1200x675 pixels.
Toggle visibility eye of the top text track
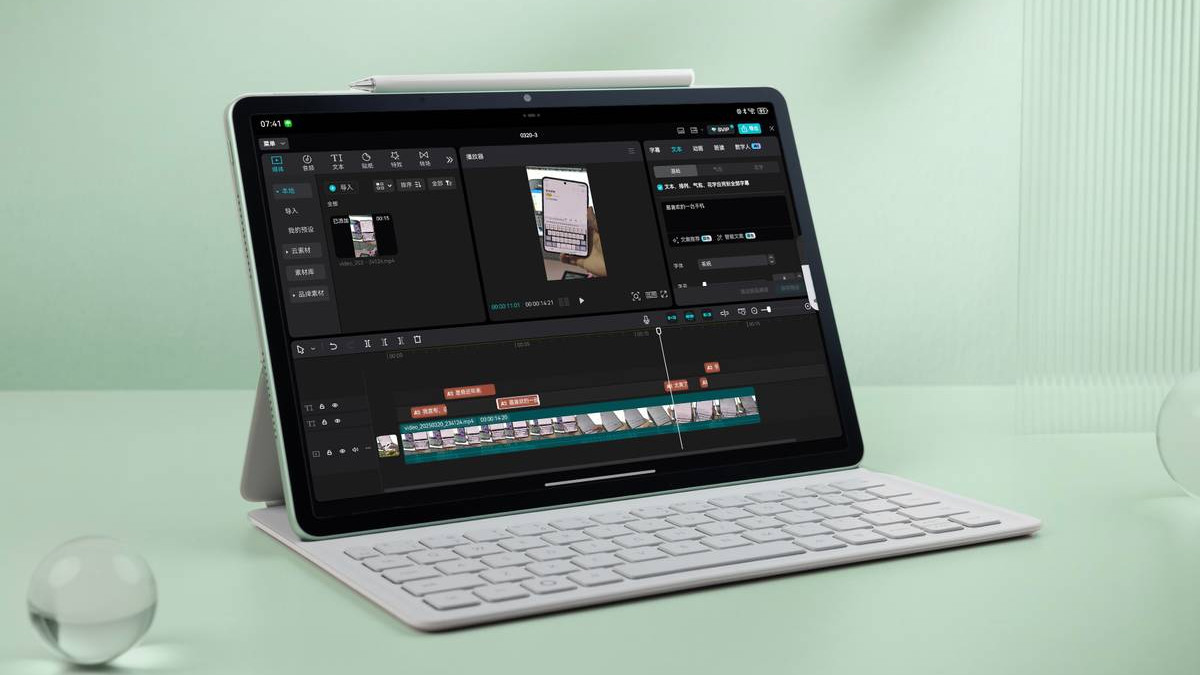click(335, 406)
